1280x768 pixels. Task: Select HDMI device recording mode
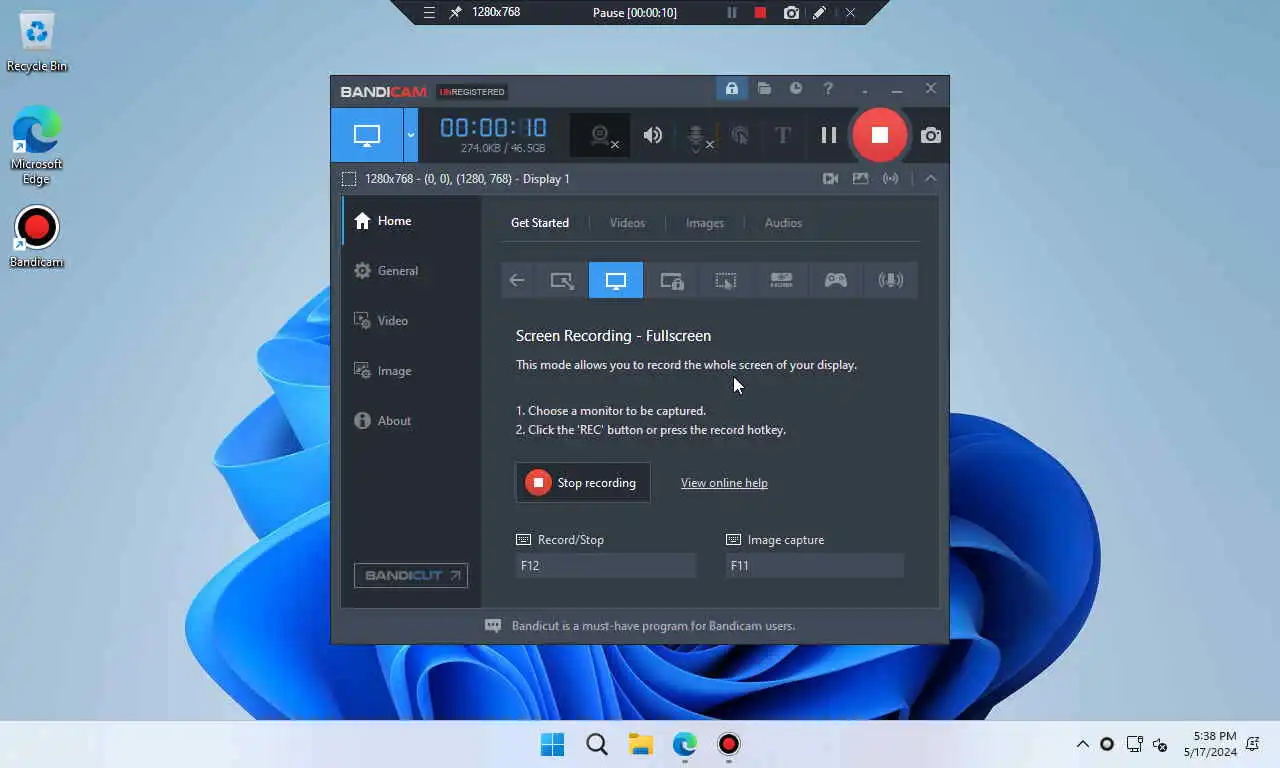click(x=781, y=280)
